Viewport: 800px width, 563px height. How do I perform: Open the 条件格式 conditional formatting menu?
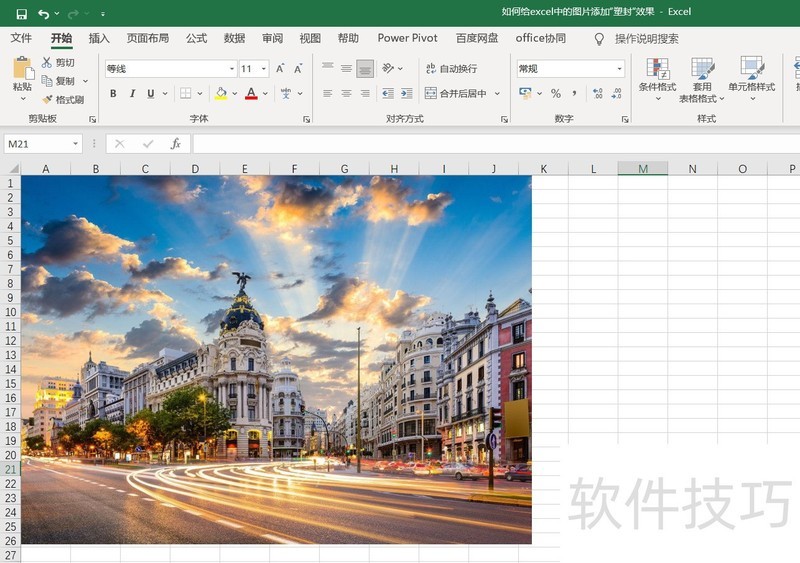(x=657, y=79)
